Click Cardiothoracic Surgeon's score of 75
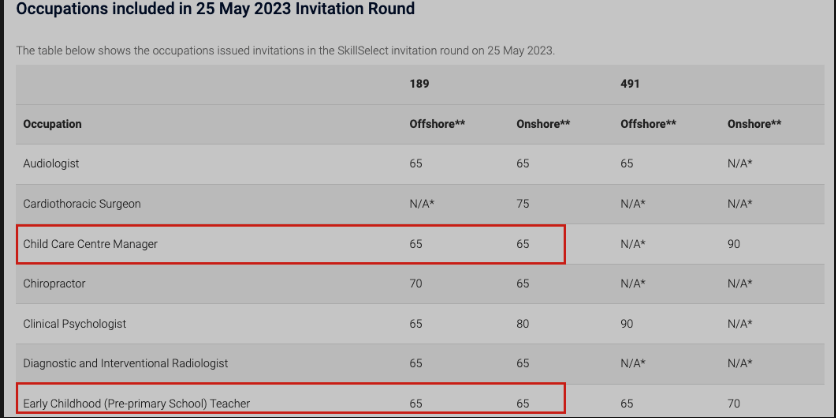This screenshot has width=836, height=418. coord(523,203)
